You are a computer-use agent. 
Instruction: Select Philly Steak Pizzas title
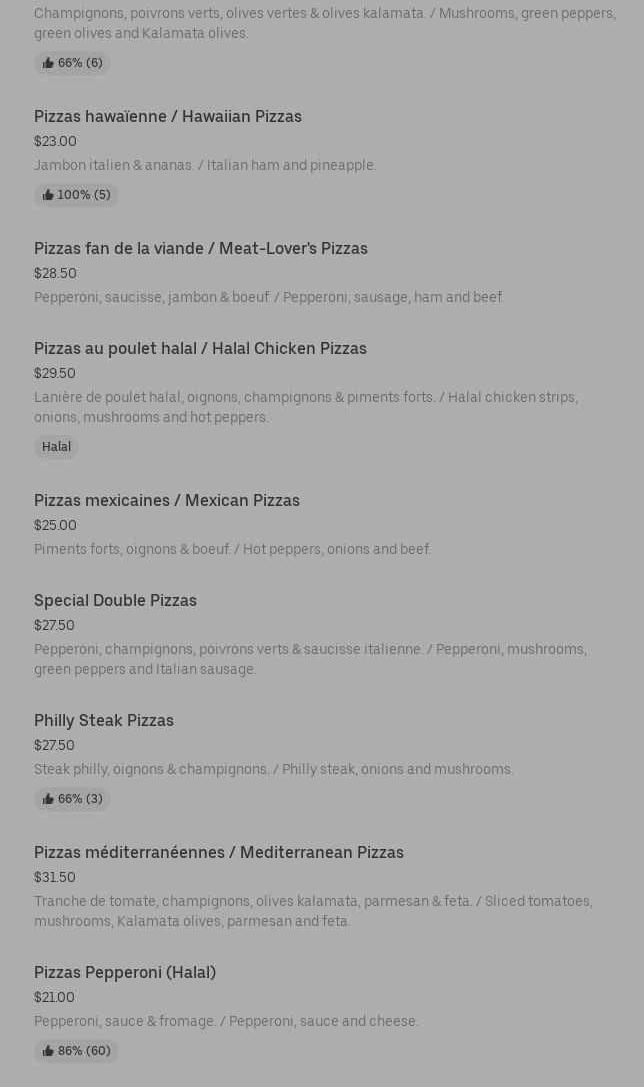tap(103, 720)
